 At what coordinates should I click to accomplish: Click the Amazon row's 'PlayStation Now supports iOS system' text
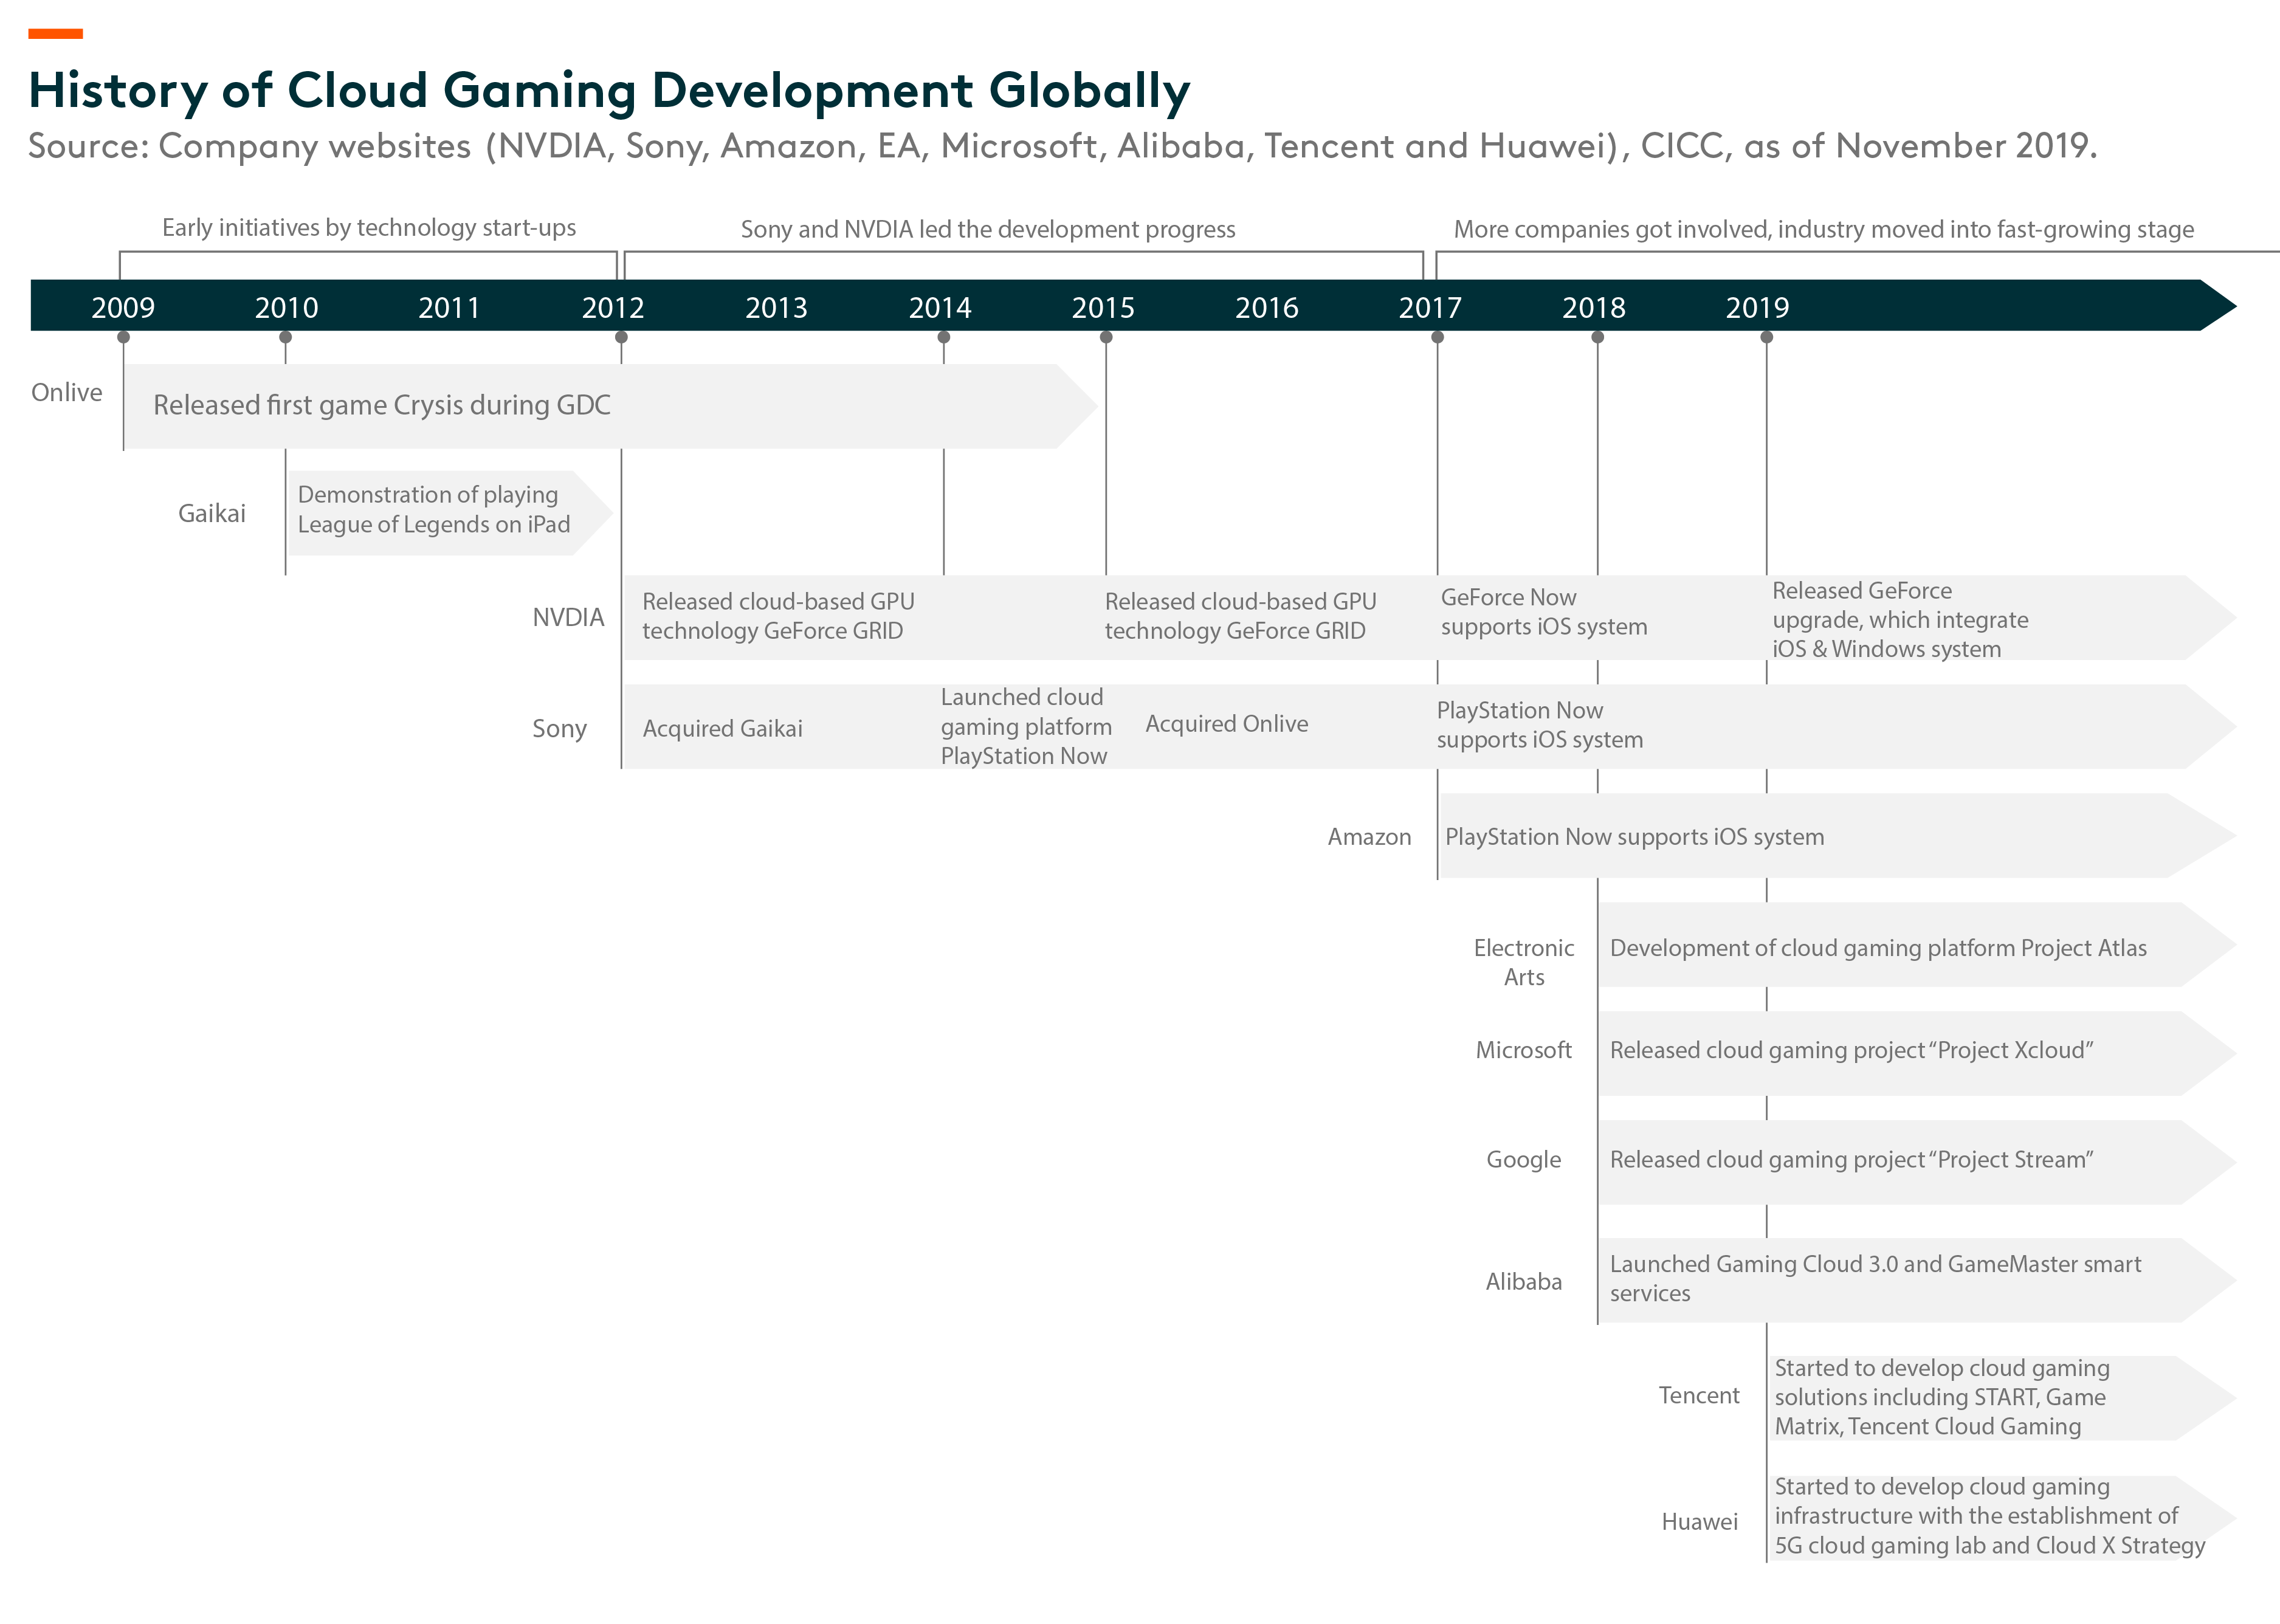coord(1634,837)
